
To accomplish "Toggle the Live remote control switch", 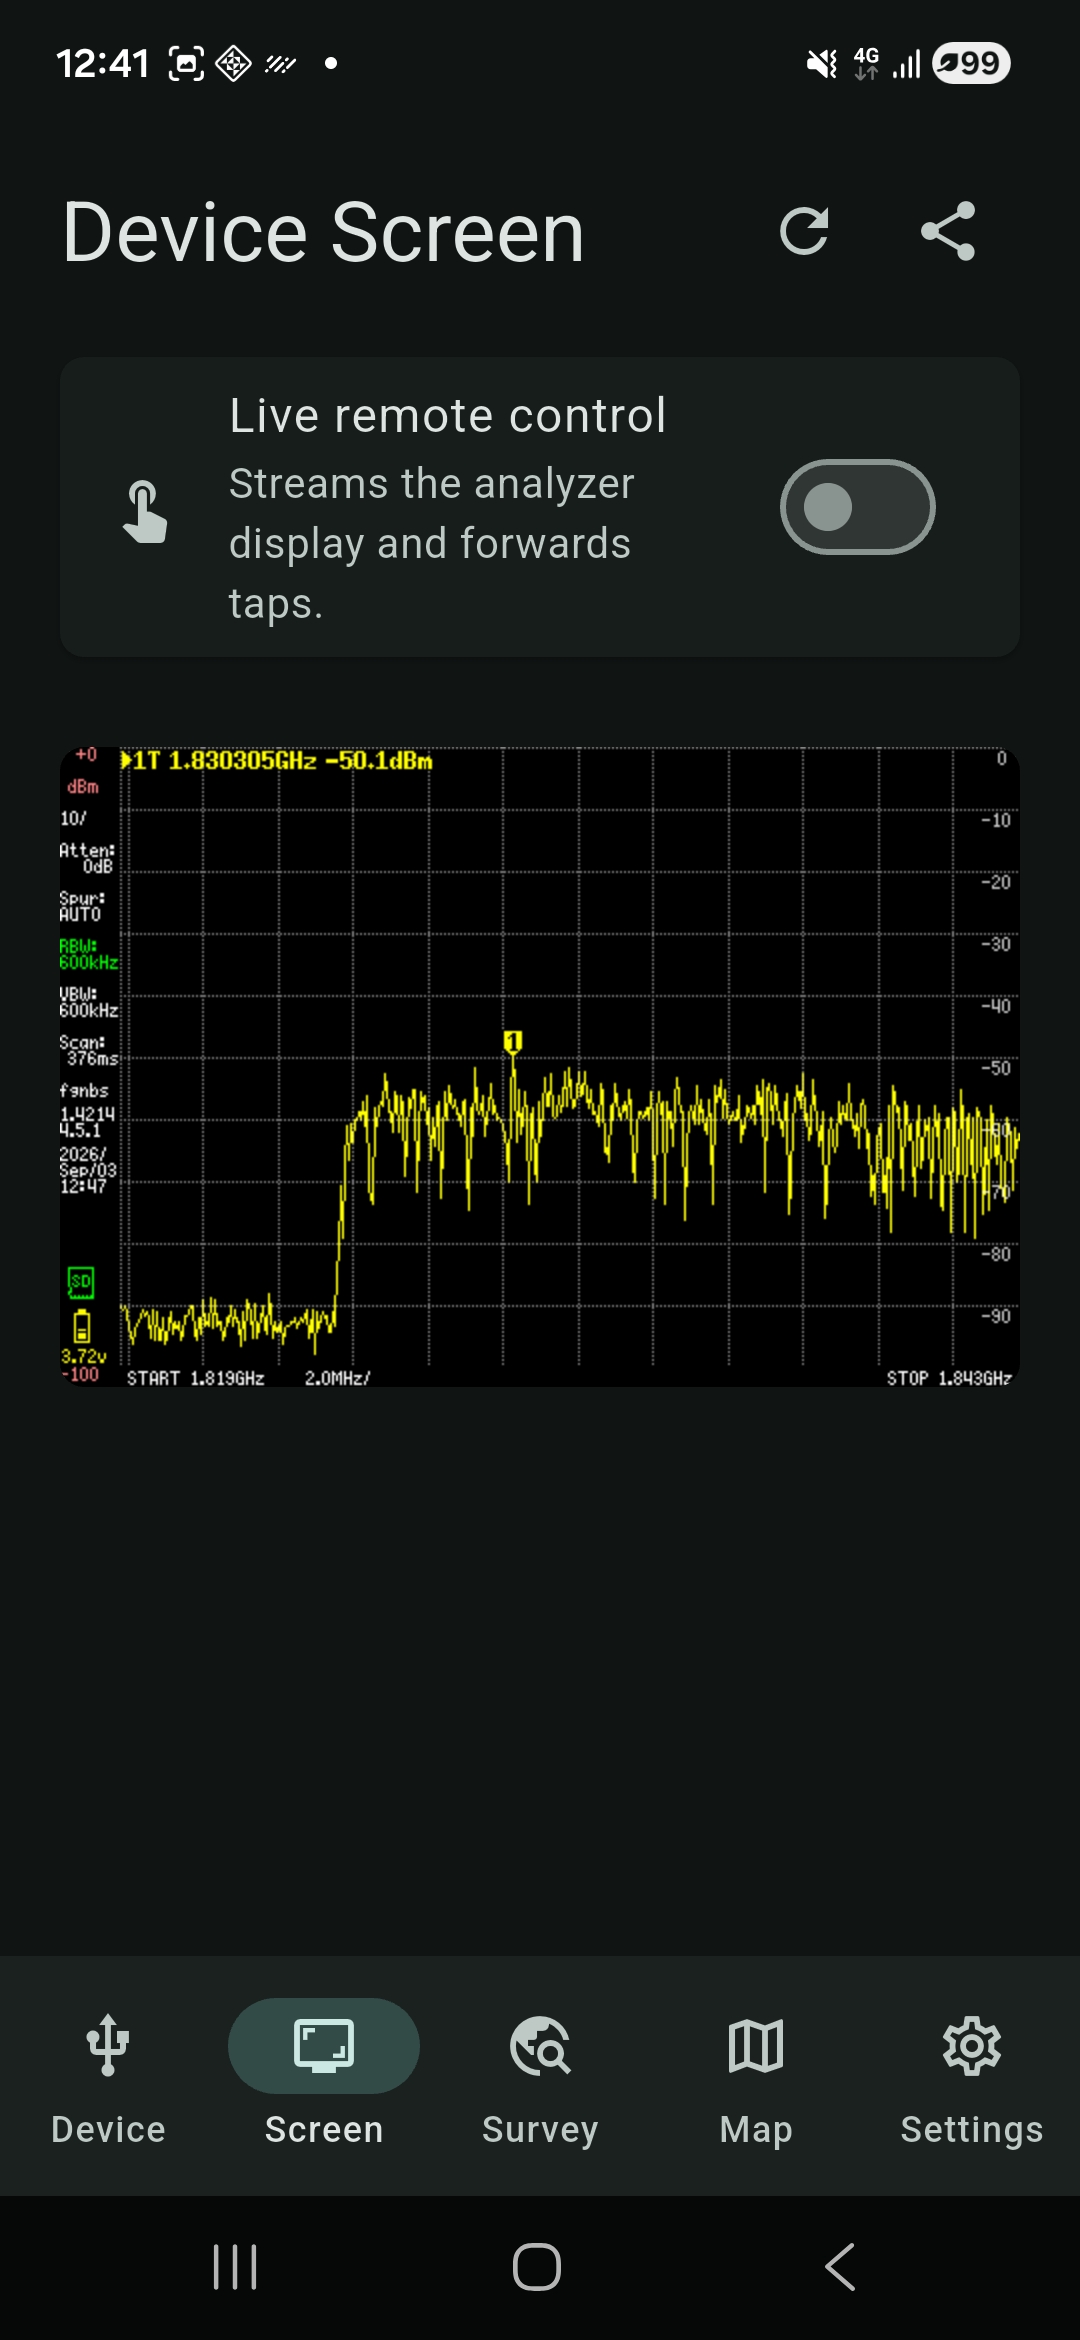I will (857, 507).
